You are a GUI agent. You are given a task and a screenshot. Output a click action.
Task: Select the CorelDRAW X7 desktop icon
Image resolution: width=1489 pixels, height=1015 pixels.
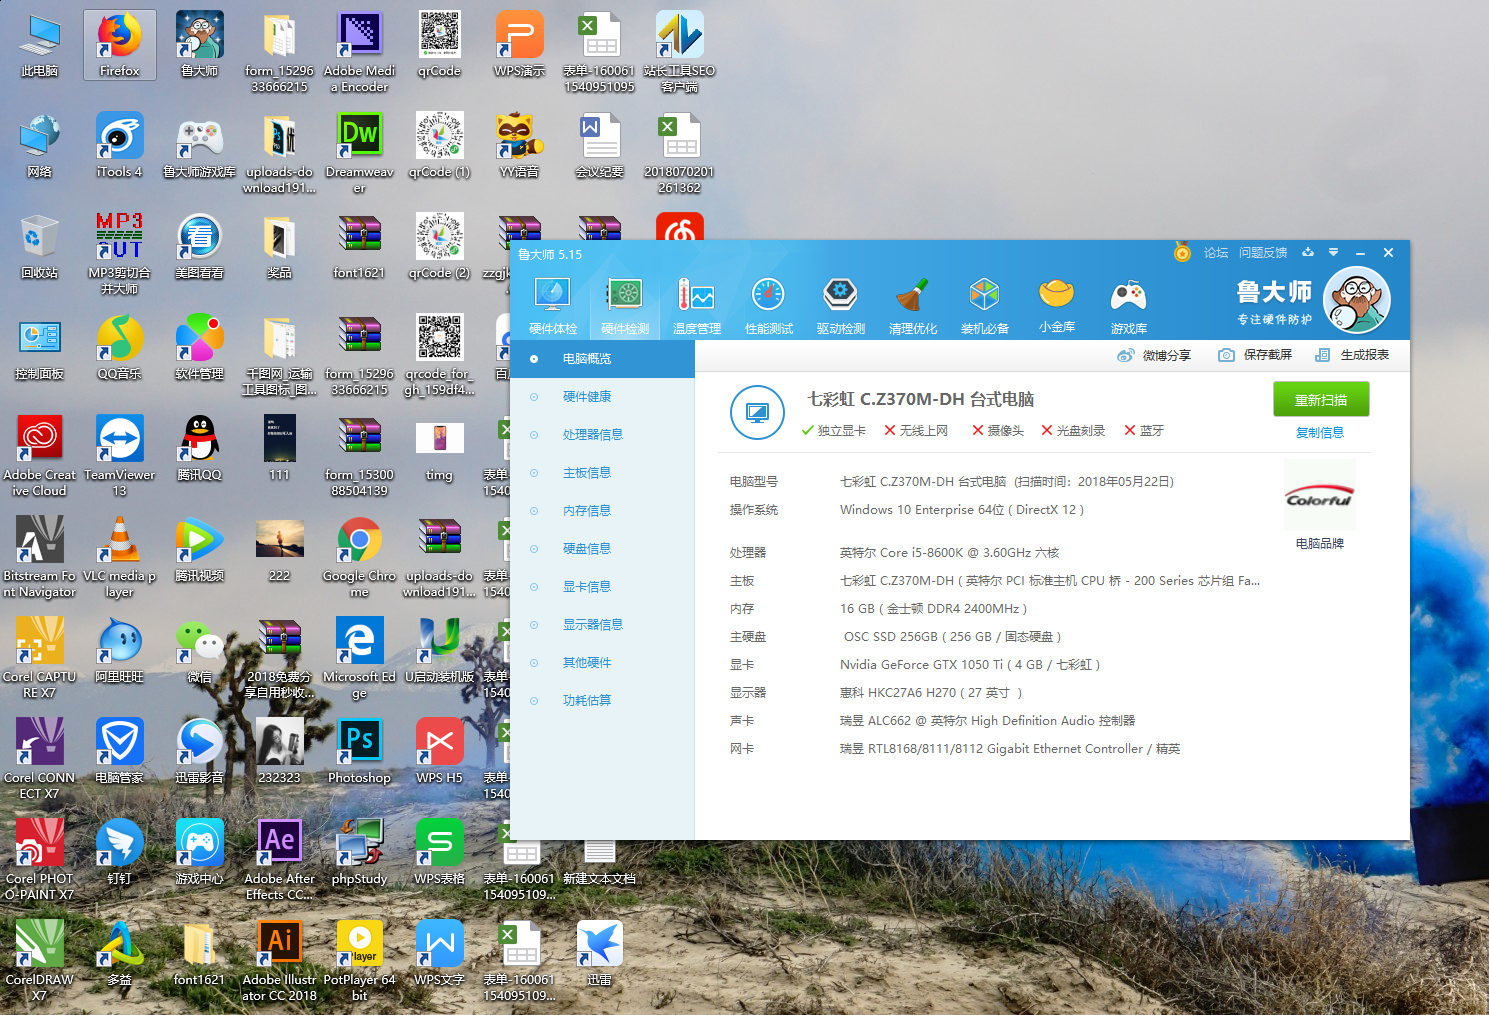(40, 961)
